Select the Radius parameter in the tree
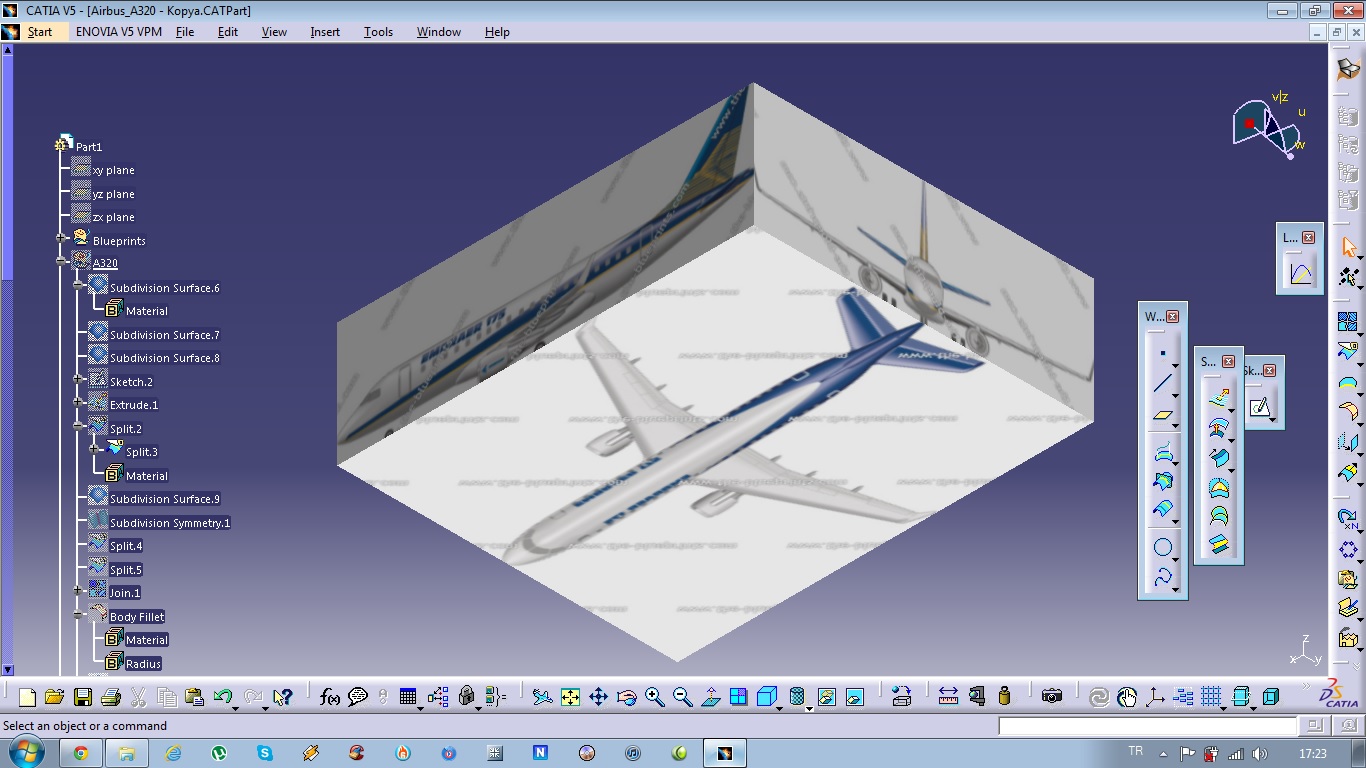The height and width of the screenshot is (768, 1366). [x=143, y=664]
